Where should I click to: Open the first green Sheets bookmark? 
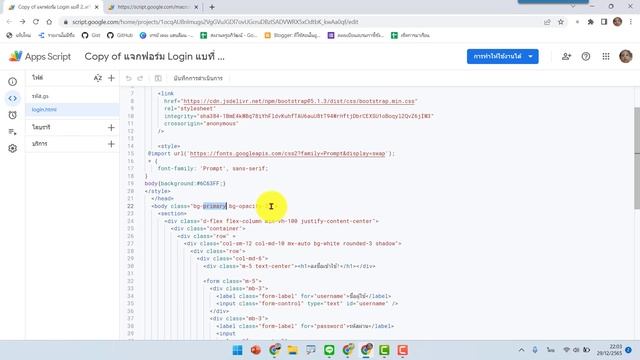click(x=229, y=35)
